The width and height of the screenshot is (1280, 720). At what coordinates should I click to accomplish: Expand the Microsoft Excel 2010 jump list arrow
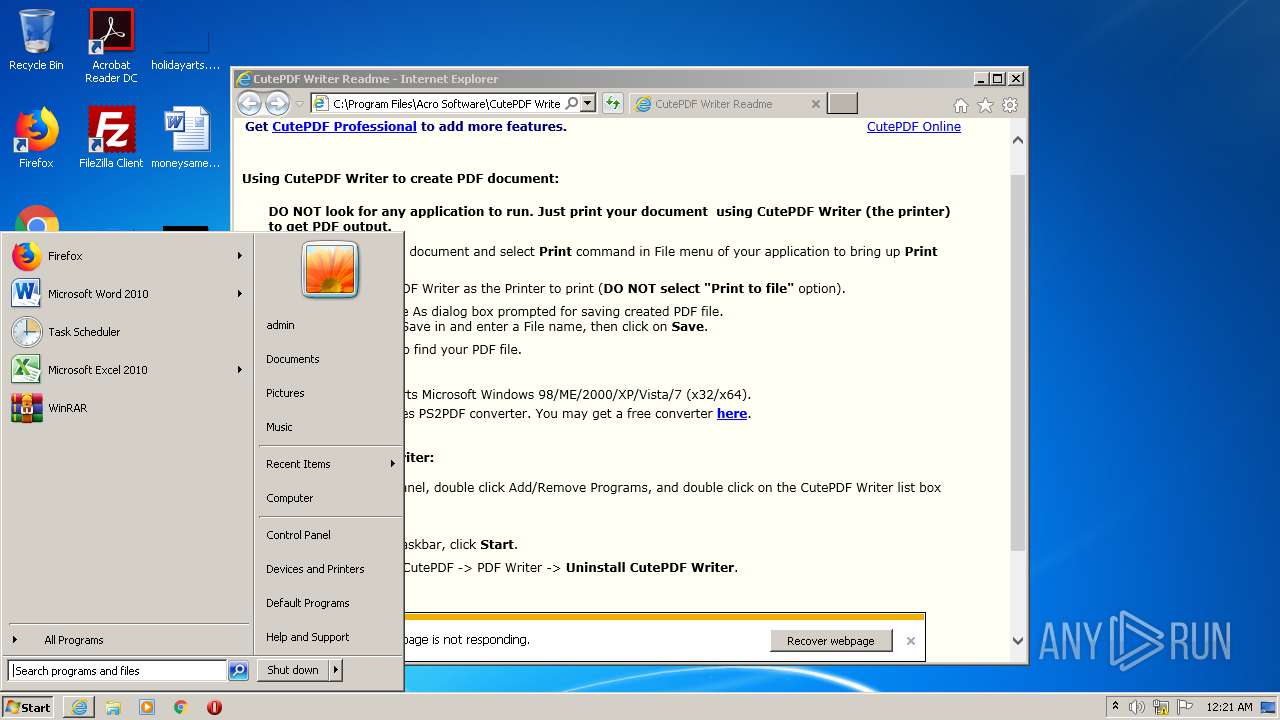point(240,370)
